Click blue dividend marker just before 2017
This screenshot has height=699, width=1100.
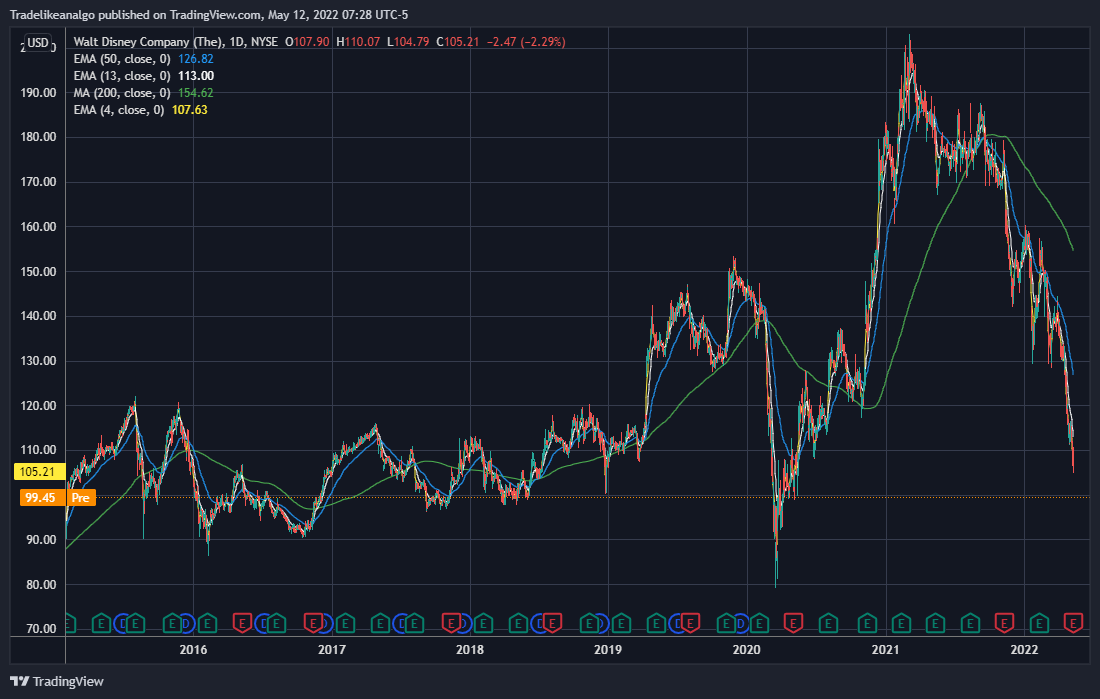click(x=326, y=623)
